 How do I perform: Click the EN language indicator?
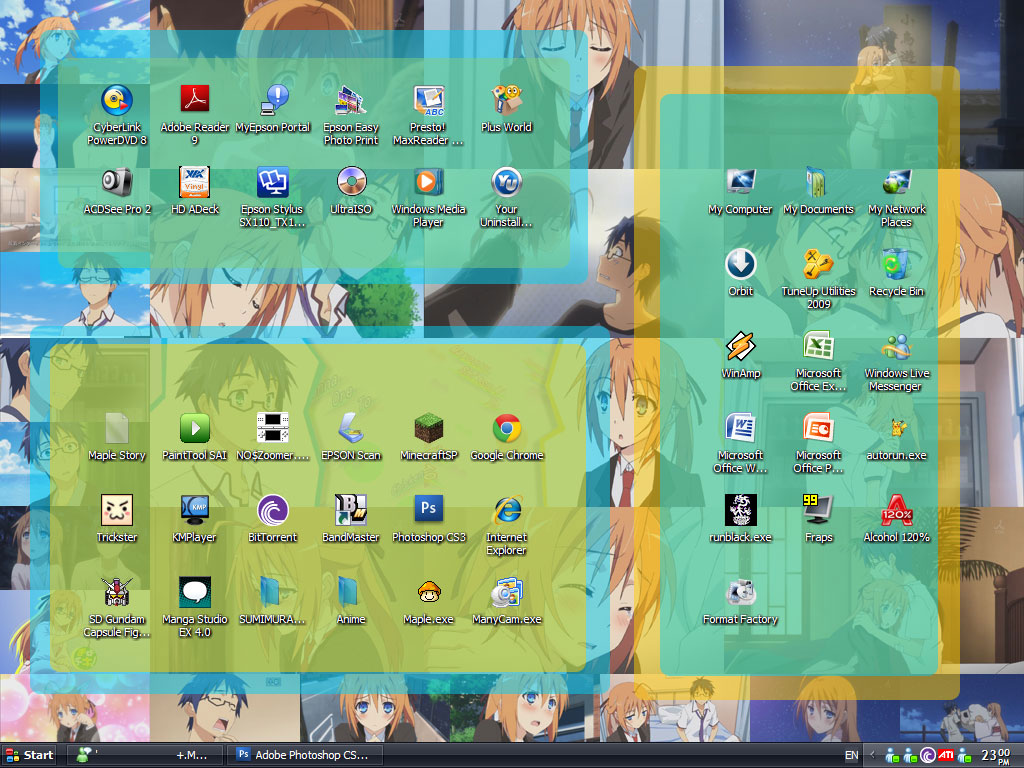[x=852, y=755]
